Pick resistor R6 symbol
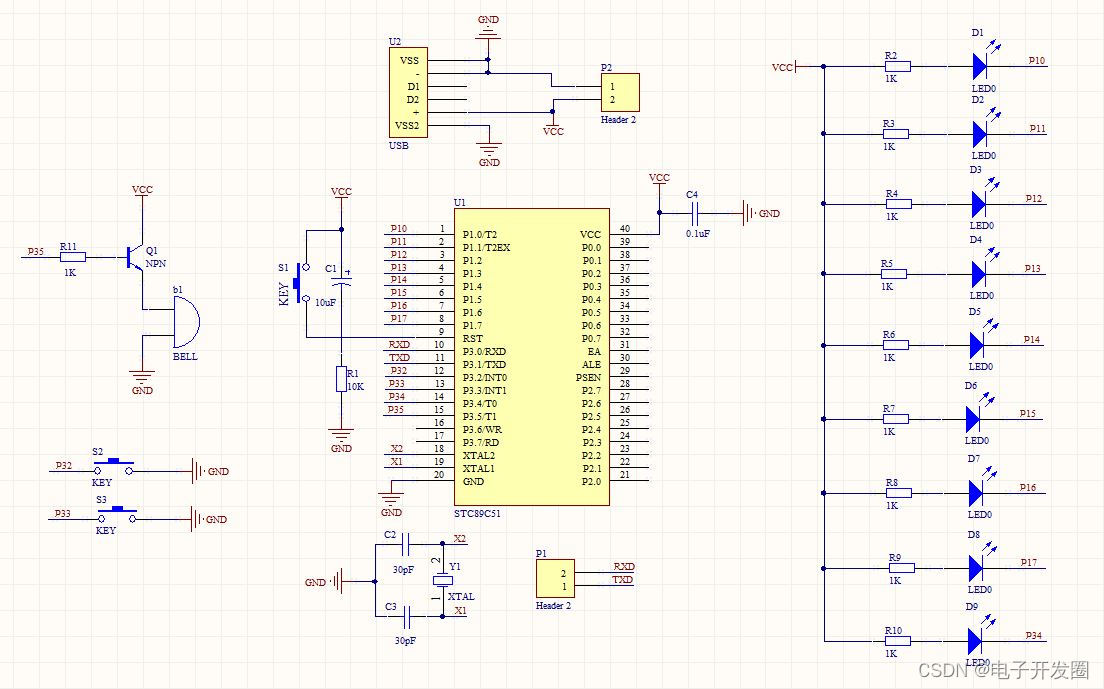The height and width of the screenshot is (689, 1104). [x=896, y=345]
